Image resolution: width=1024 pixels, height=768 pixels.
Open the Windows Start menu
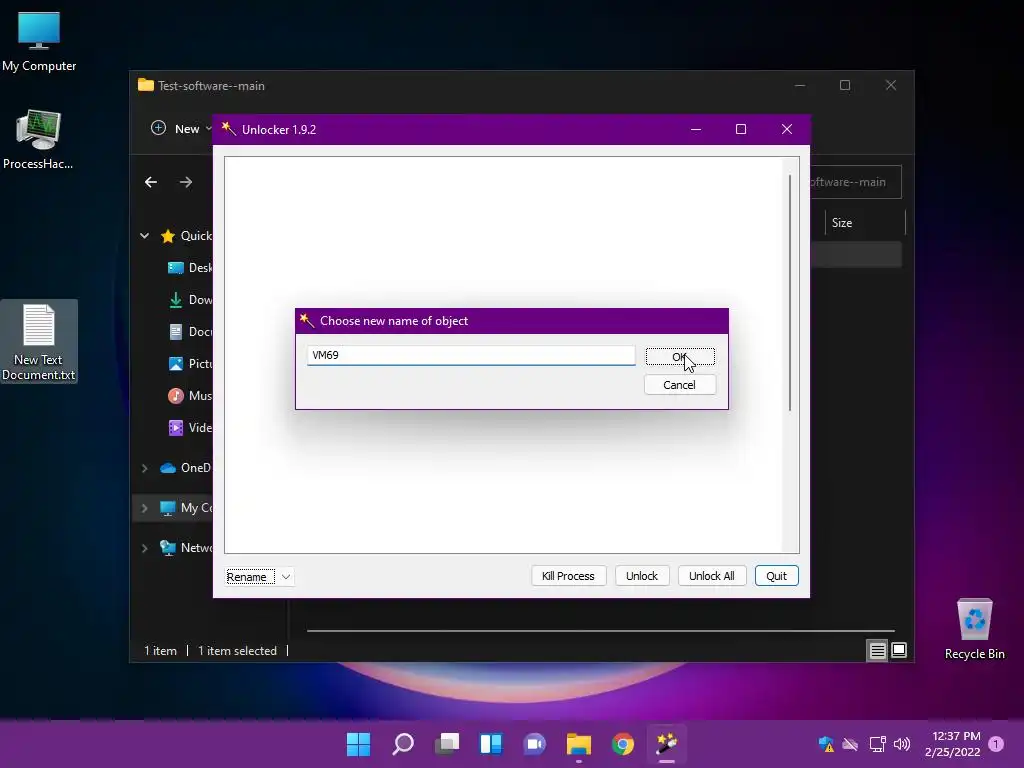coord(359,744)
